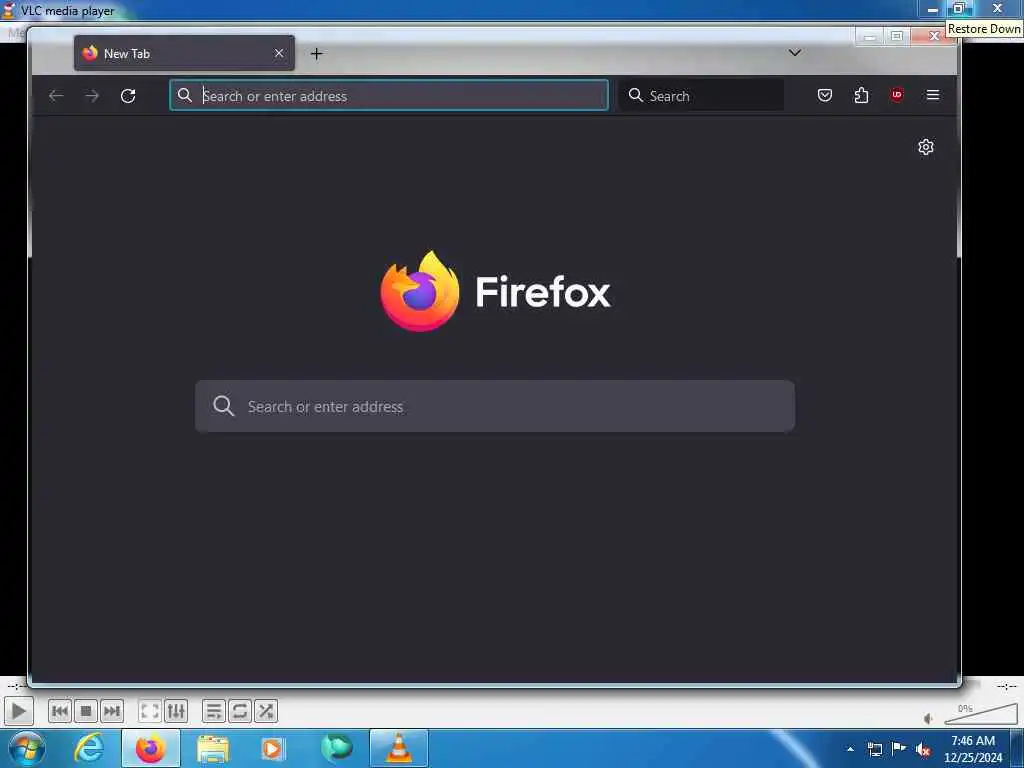Screen dimensions: 1024x768
Task: Open the Firefox Extensions puzzle icon
Action: 861,95
